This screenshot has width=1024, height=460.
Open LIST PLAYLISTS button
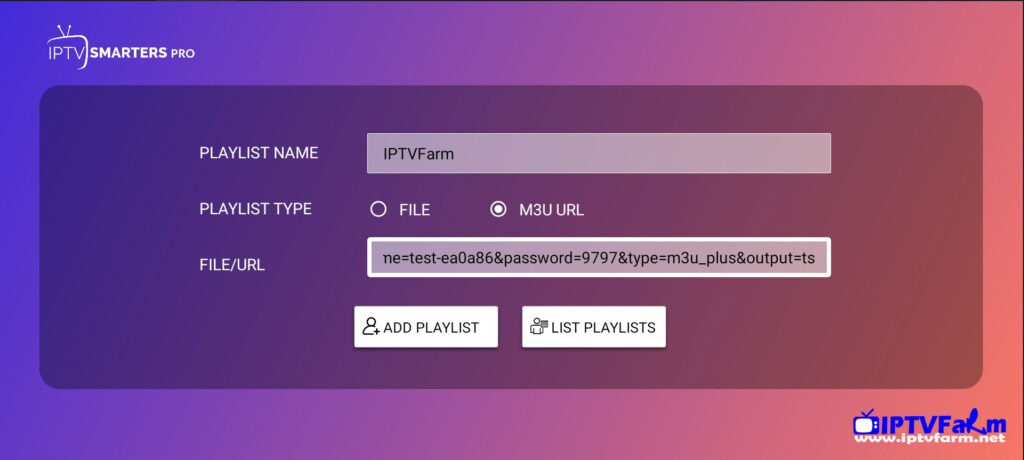click(x=594, y=327)
